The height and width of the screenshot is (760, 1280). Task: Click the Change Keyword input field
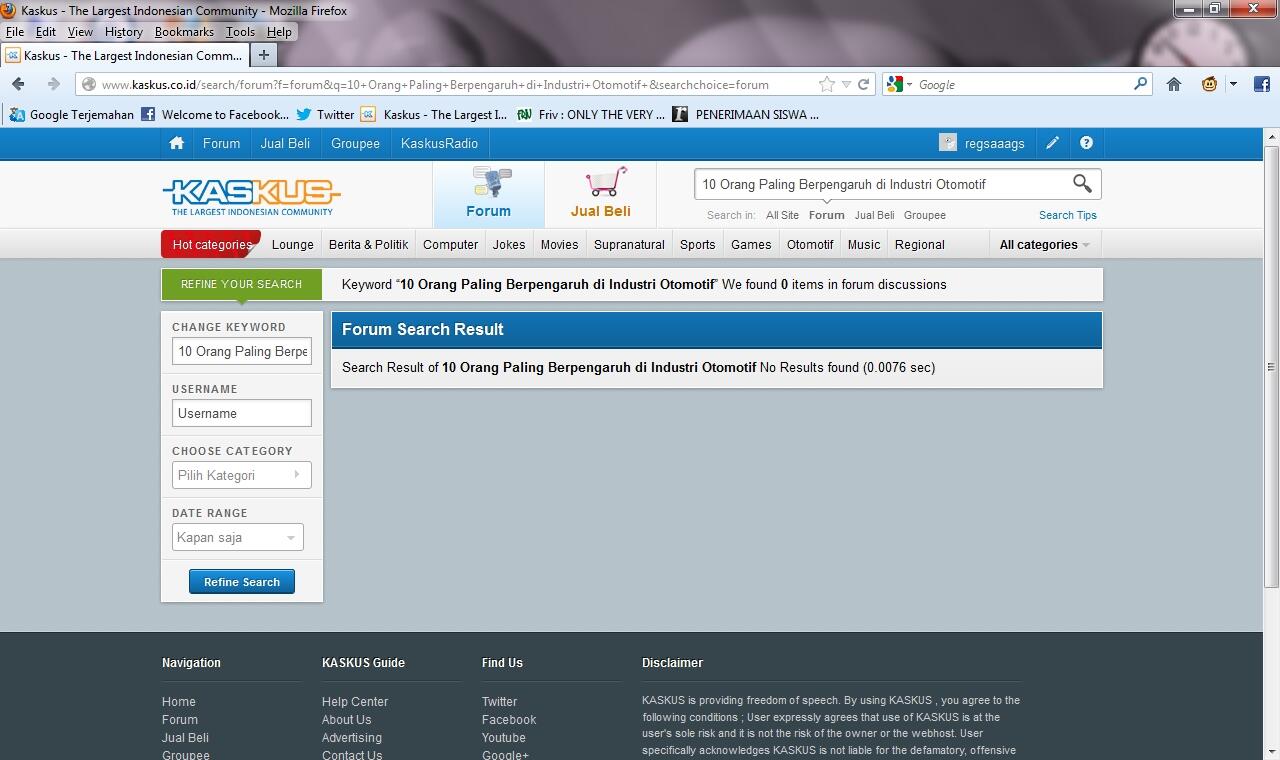point(241,351)
